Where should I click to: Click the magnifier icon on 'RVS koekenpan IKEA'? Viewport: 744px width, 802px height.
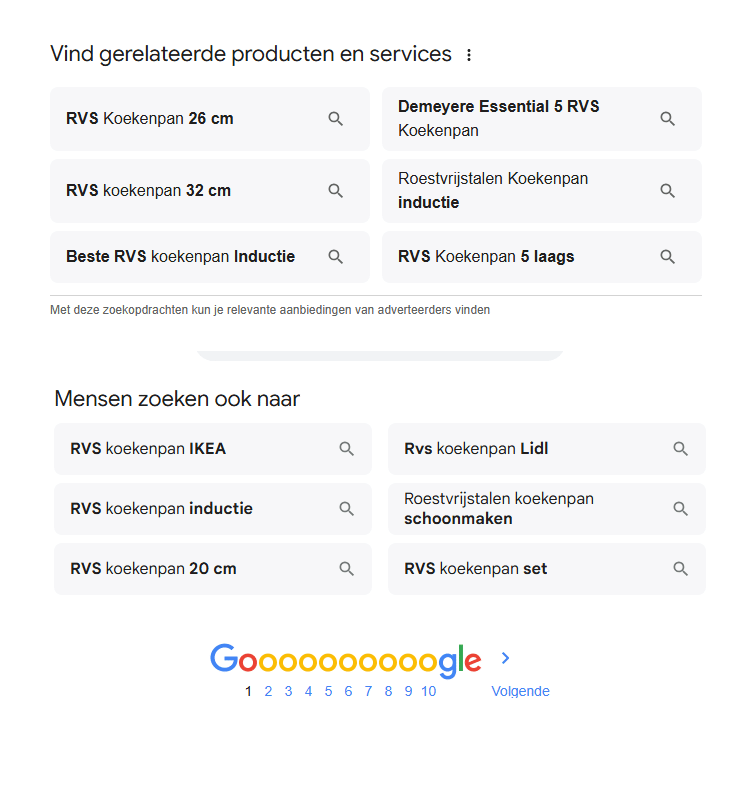(347, 448)
